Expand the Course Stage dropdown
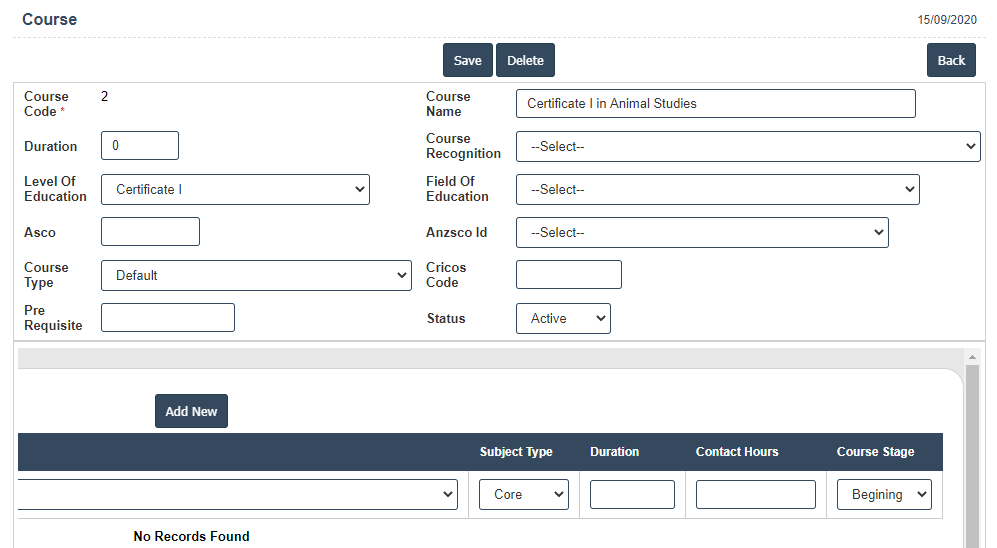997x548 pixels. pyautogui.click(x=884, y=495)
